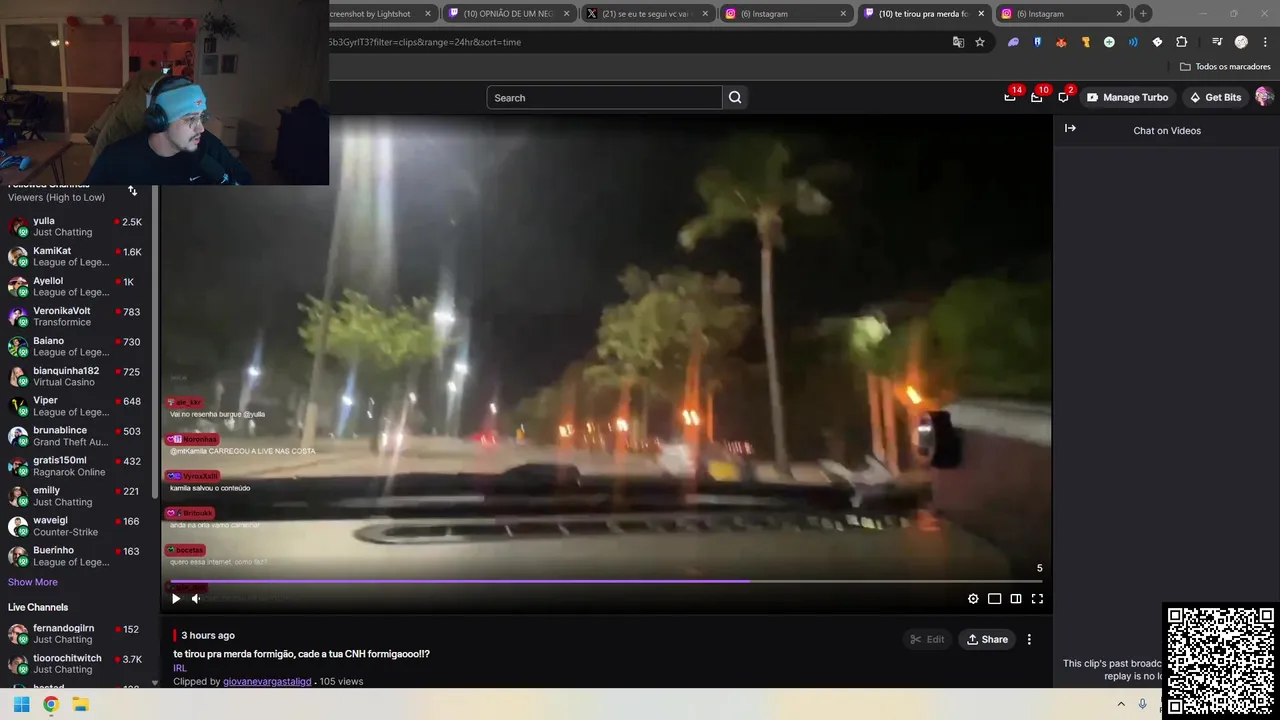Switch to OPINIÃO DE UM NEG Twitch tab
Viewport: 1280px width, 720px height.
[510, 14]
